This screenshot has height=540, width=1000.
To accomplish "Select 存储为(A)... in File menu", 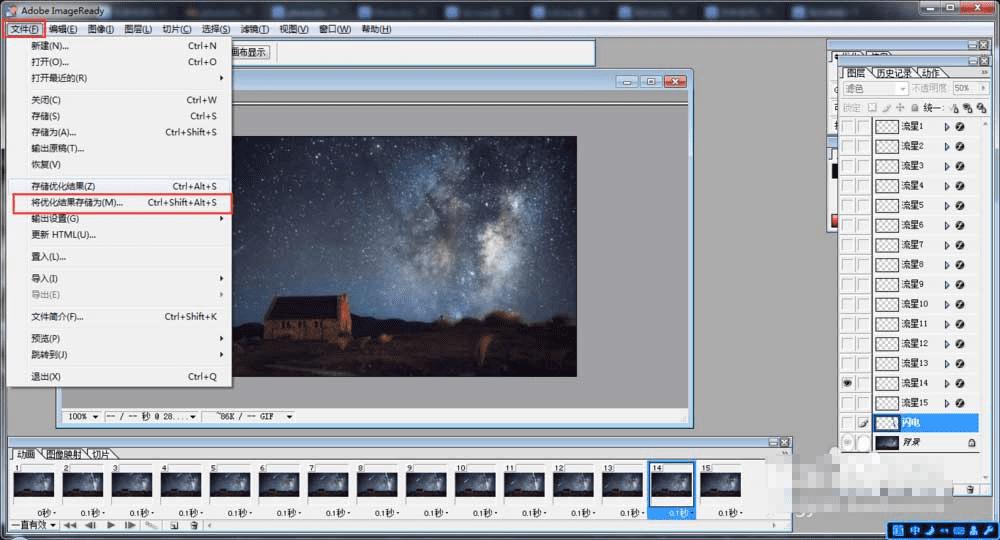I will click(121, 132).
